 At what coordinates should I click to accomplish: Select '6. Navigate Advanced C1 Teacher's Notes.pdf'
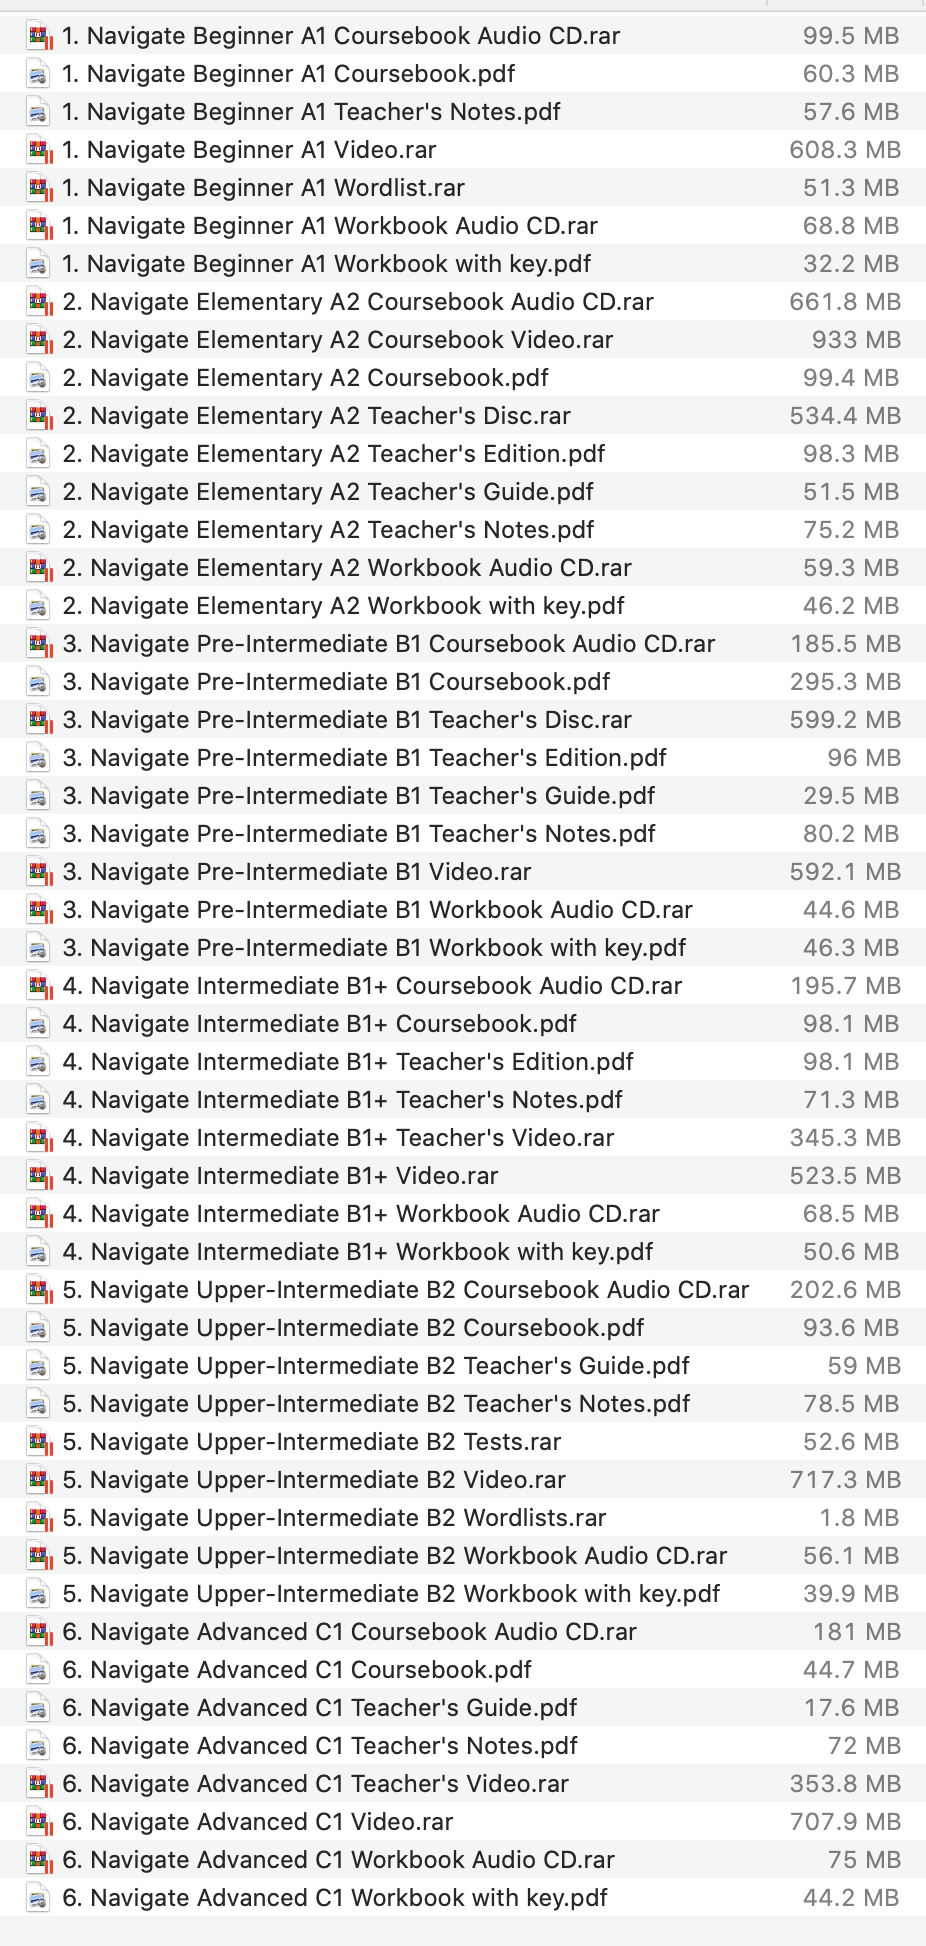[x=320, y=1746]
